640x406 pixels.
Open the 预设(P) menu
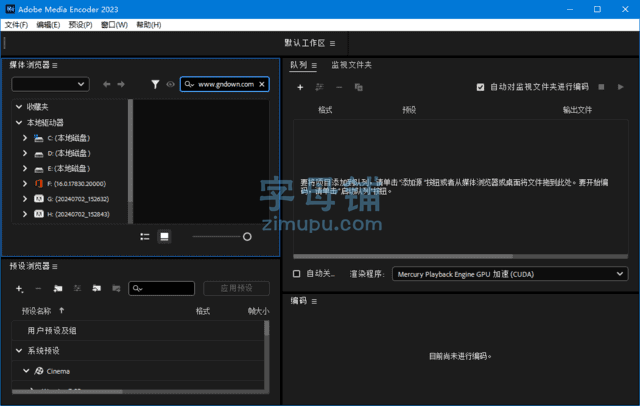pyautogui.click(x=80, y=25)
